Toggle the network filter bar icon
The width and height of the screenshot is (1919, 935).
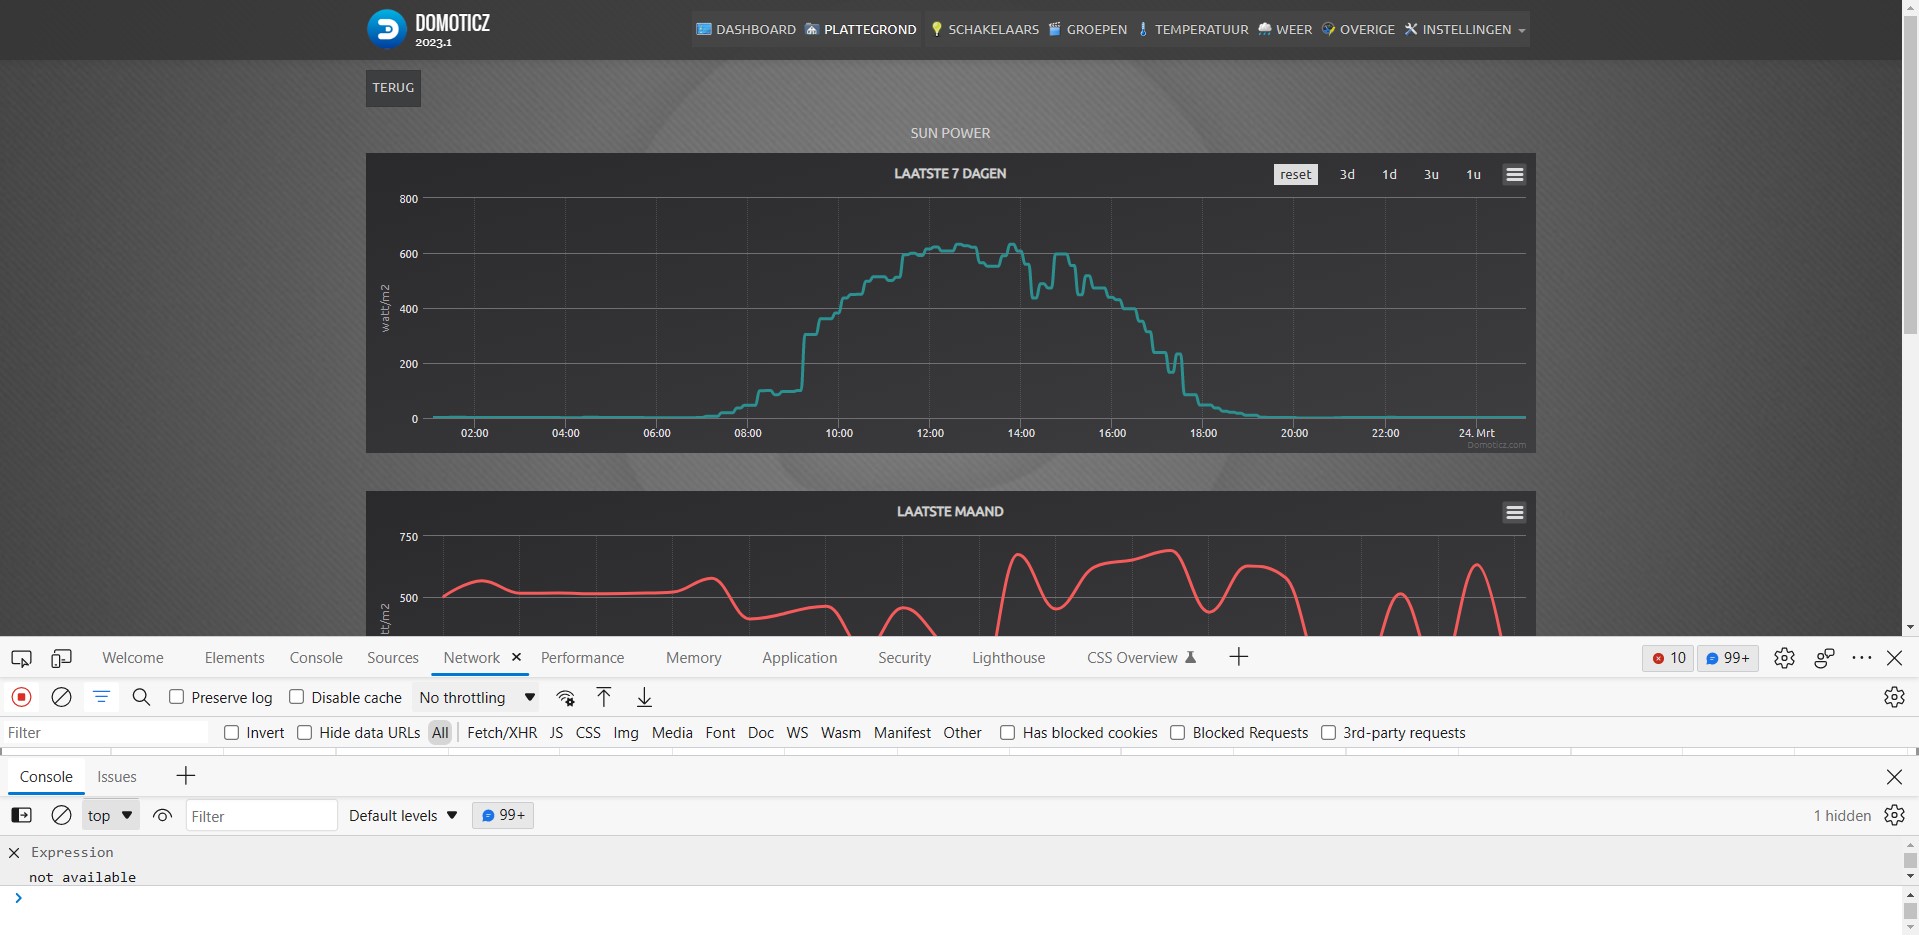(101, 697)
